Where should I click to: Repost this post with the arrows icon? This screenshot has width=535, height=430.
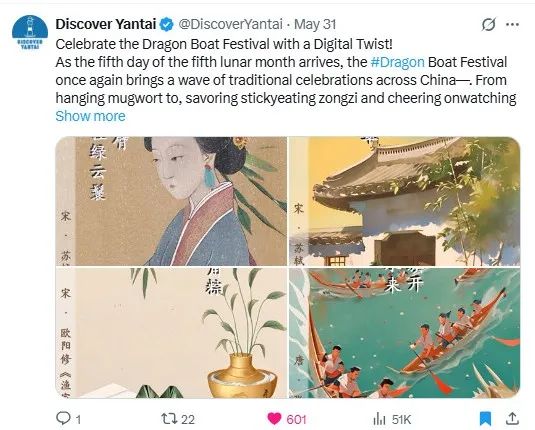click(x=169, y=418)
